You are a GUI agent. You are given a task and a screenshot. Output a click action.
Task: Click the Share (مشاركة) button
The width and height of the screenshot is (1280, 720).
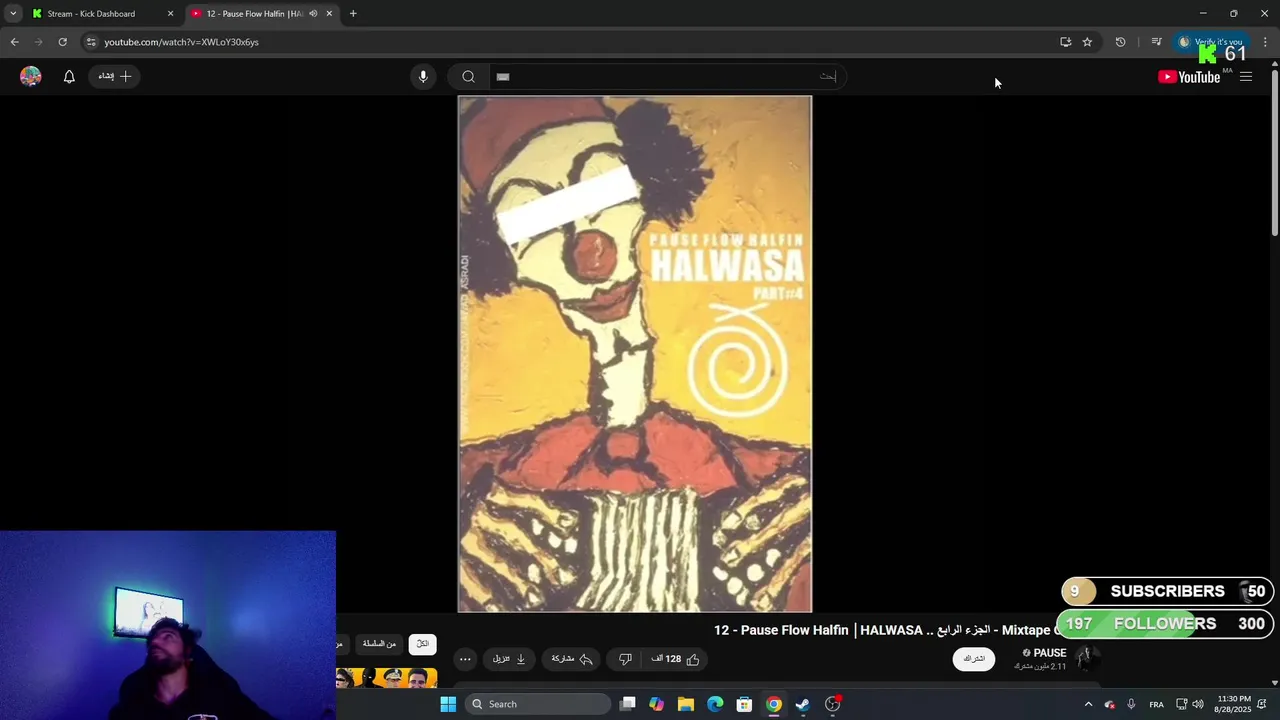click(572, 659)
